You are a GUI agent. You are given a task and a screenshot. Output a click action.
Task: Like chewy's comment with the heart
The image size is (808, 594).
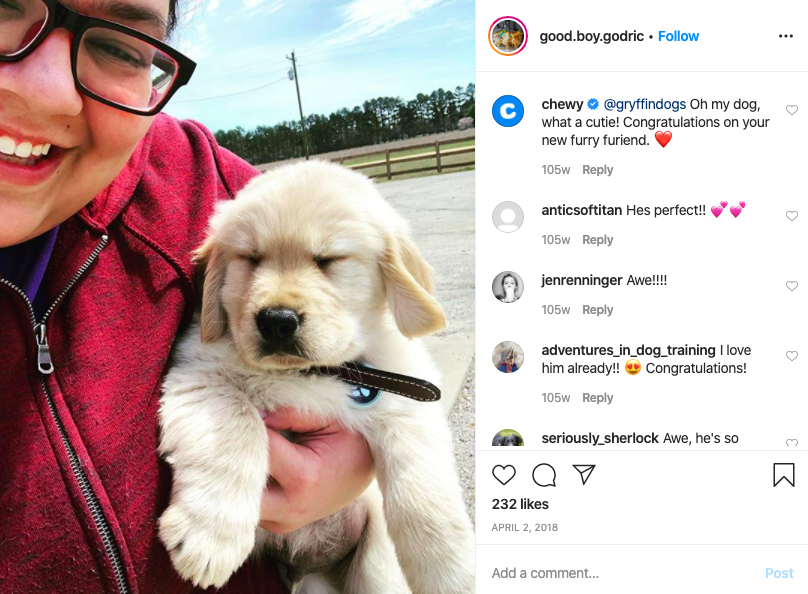[792, 110]
